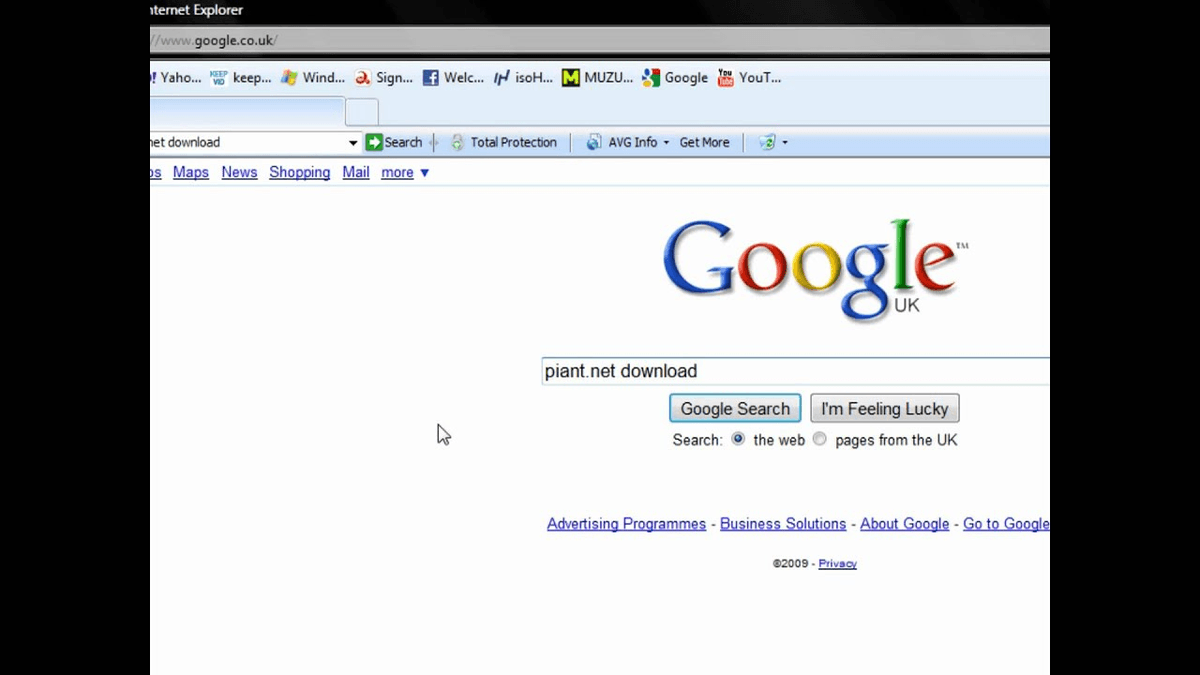Open AVG Total Protection
Image resolution: width=1200 pixels, height=675 pixels.
(x=503, y=142)
